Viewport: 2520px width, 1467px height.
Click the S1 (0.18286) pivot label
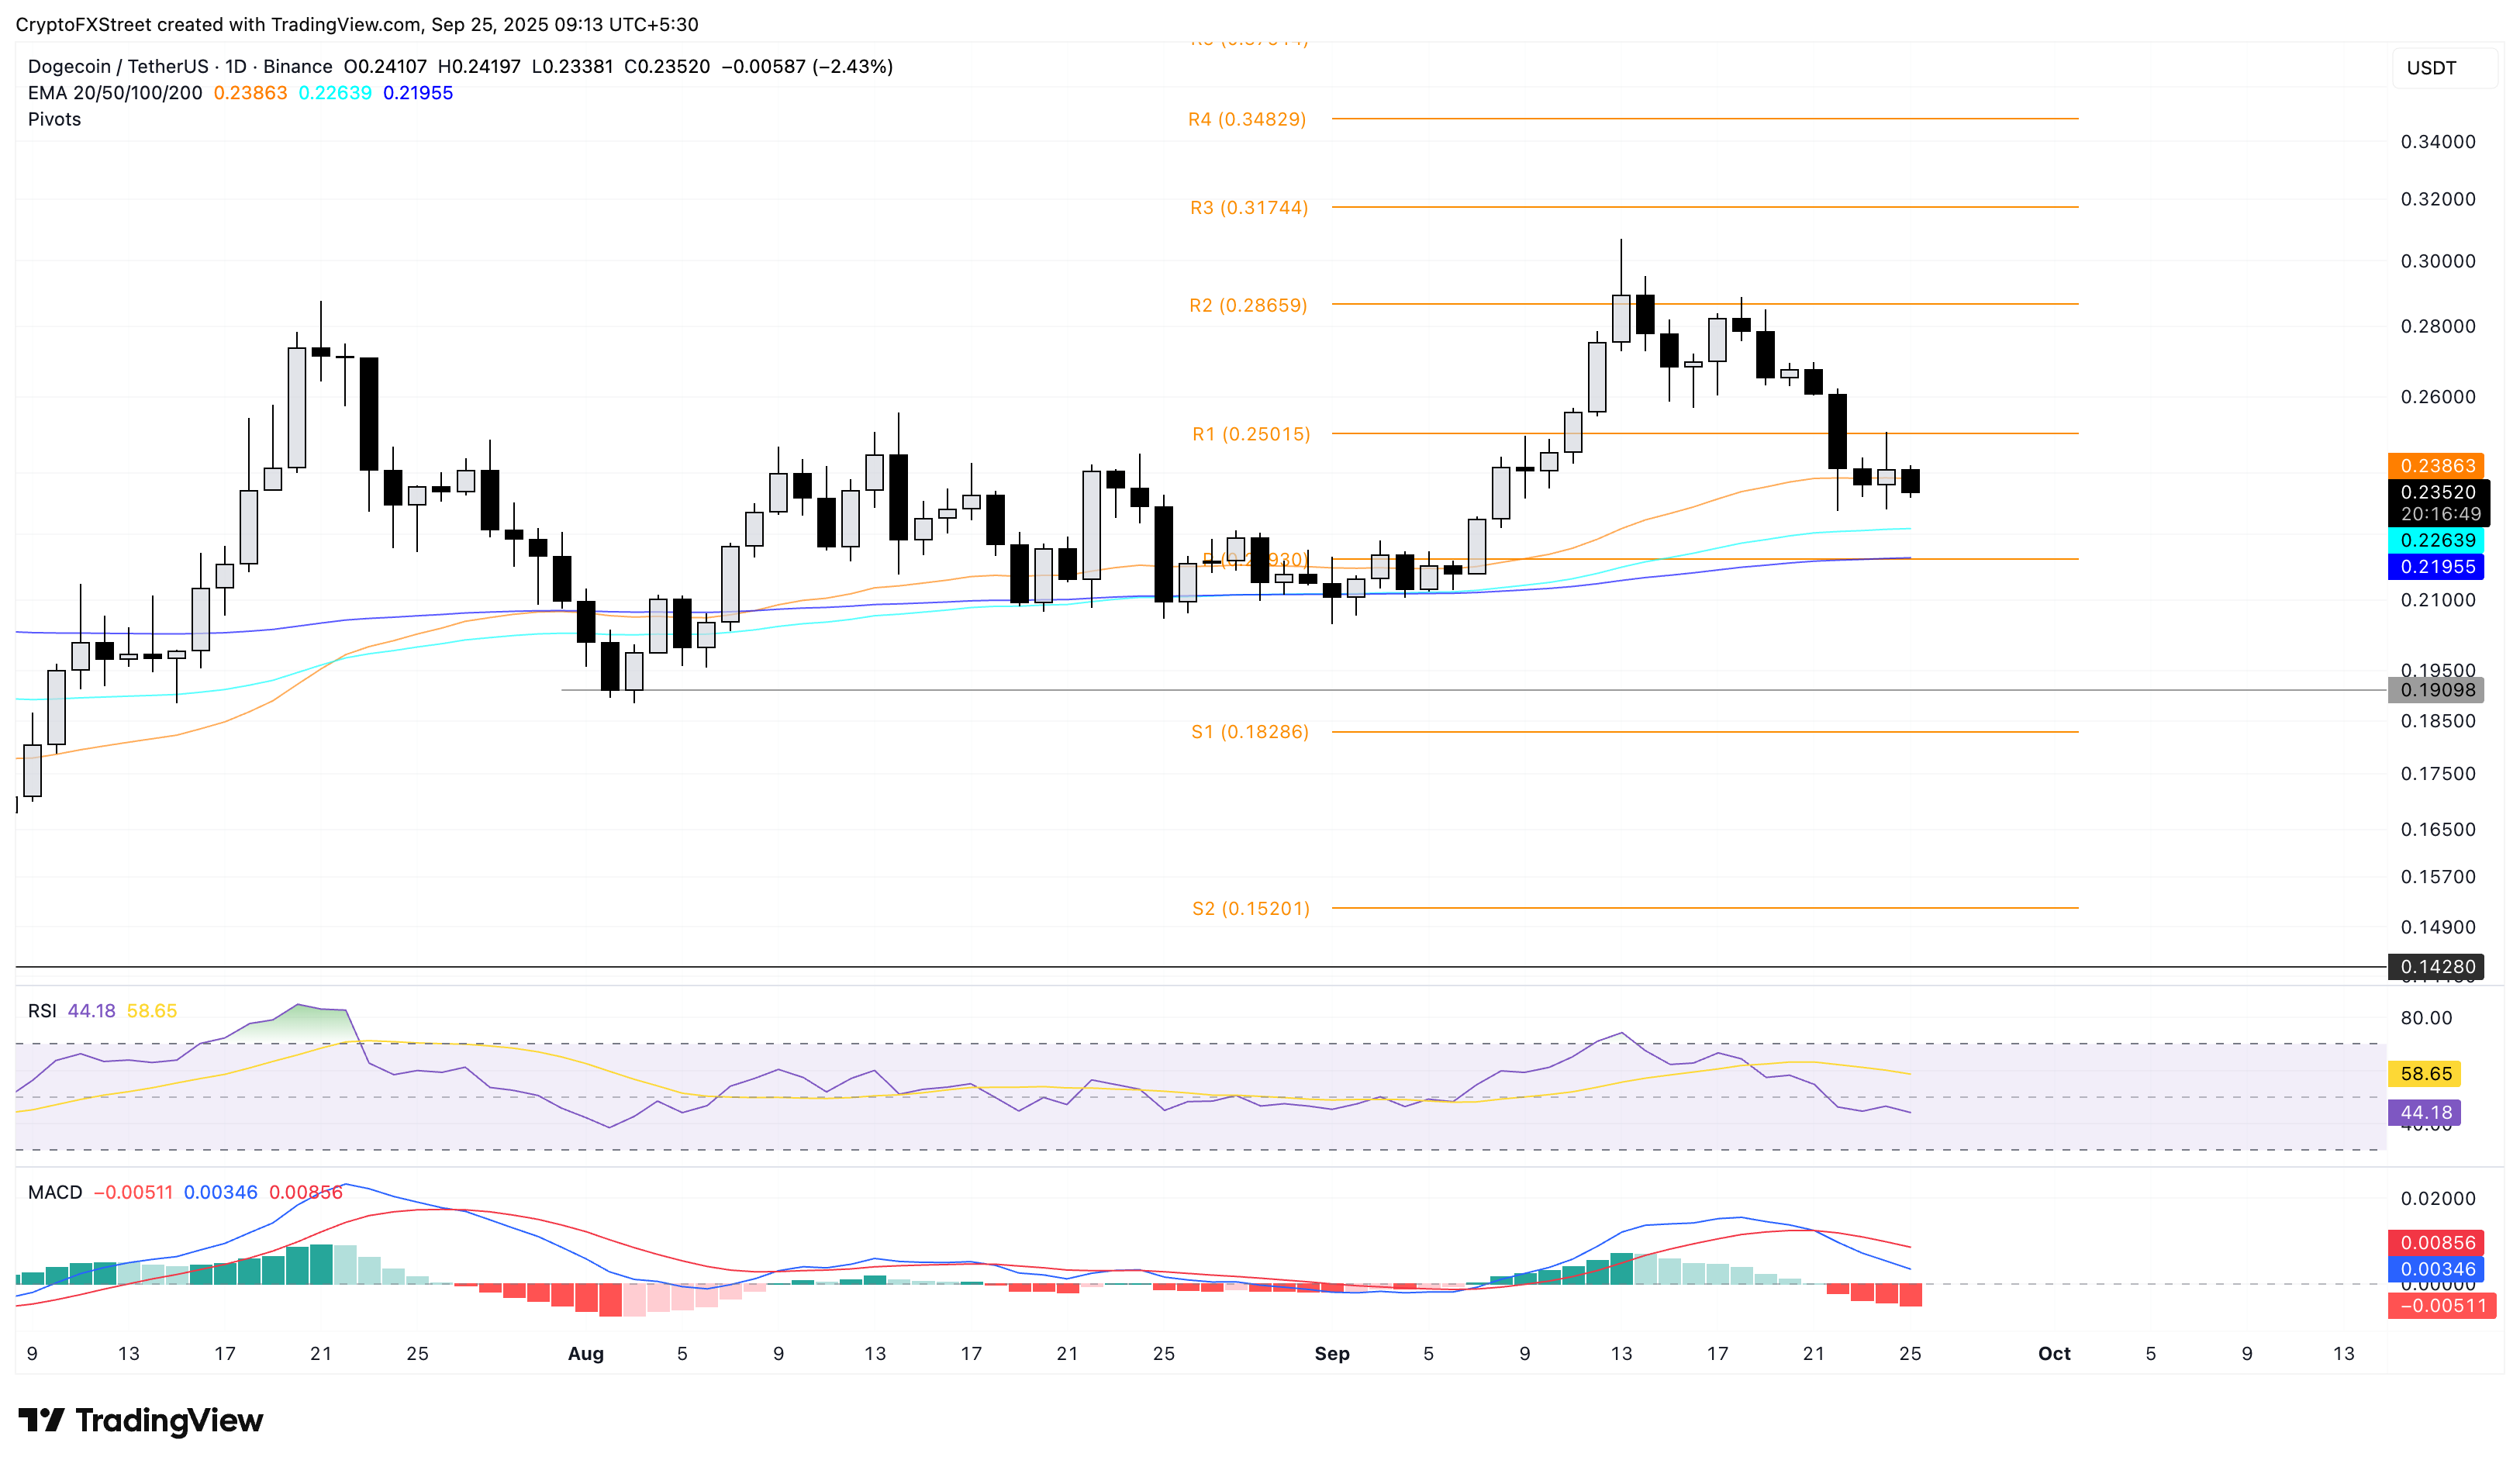point(1249,732)
